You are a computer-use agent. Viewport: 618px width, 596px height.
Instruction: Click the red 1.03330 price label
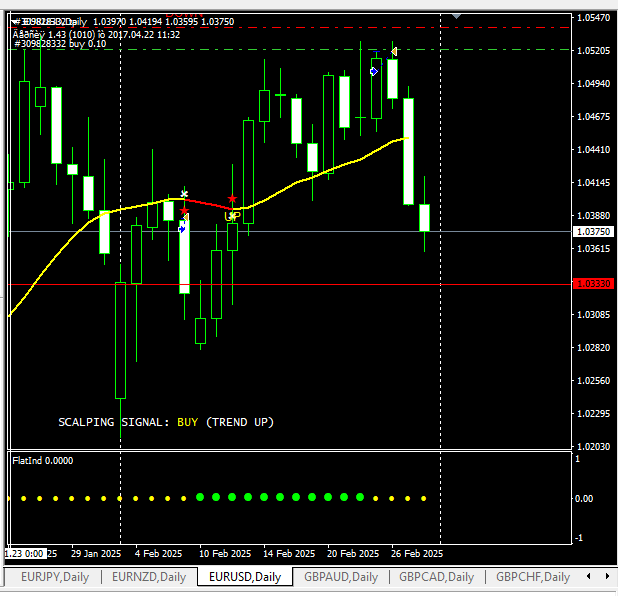coord(593,283)
